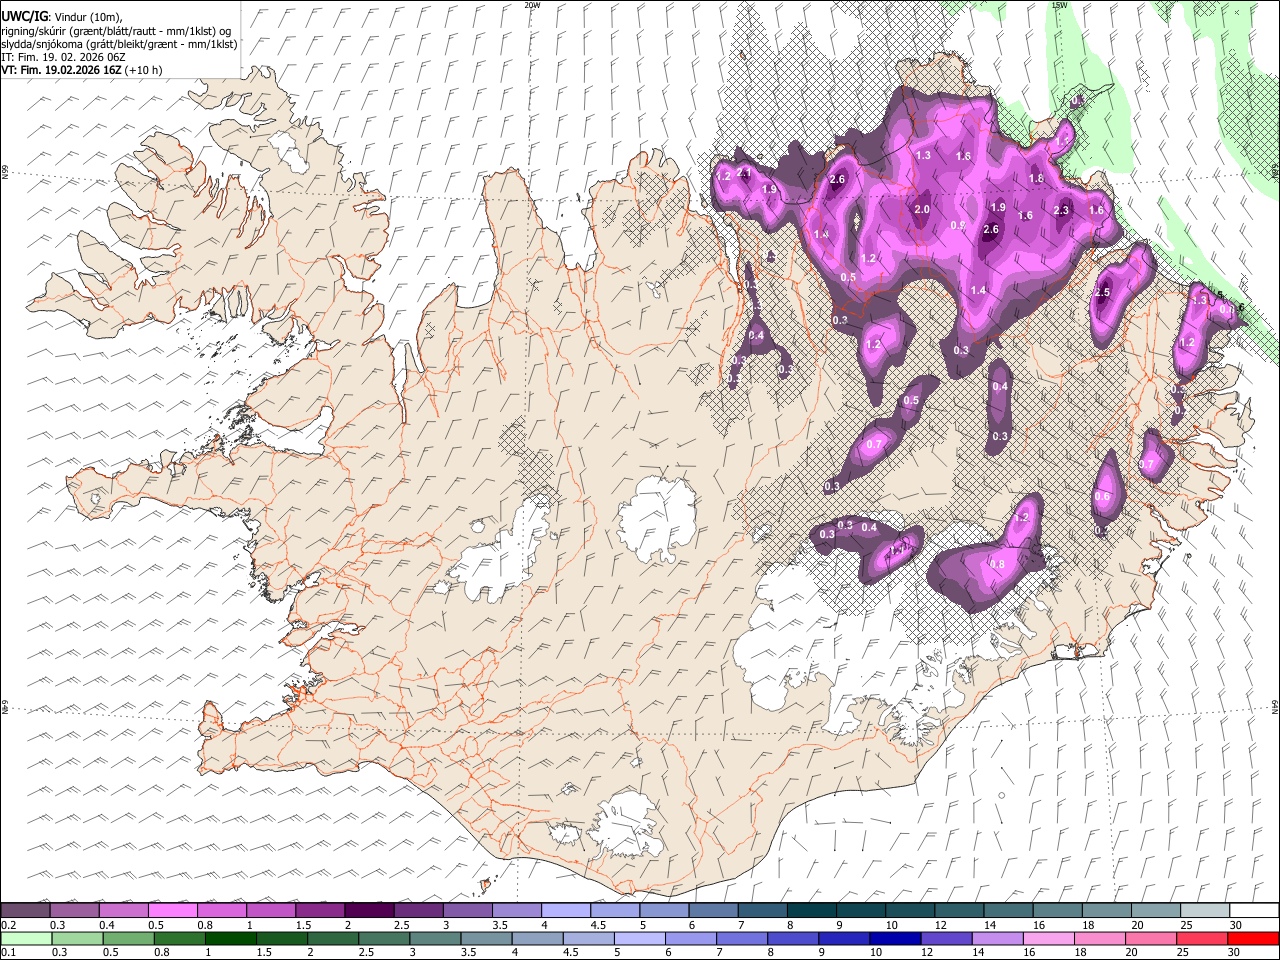Click the deep navy blue 10 rain legend swatch
The image size is (1280, 960).
tap(895, 938)
